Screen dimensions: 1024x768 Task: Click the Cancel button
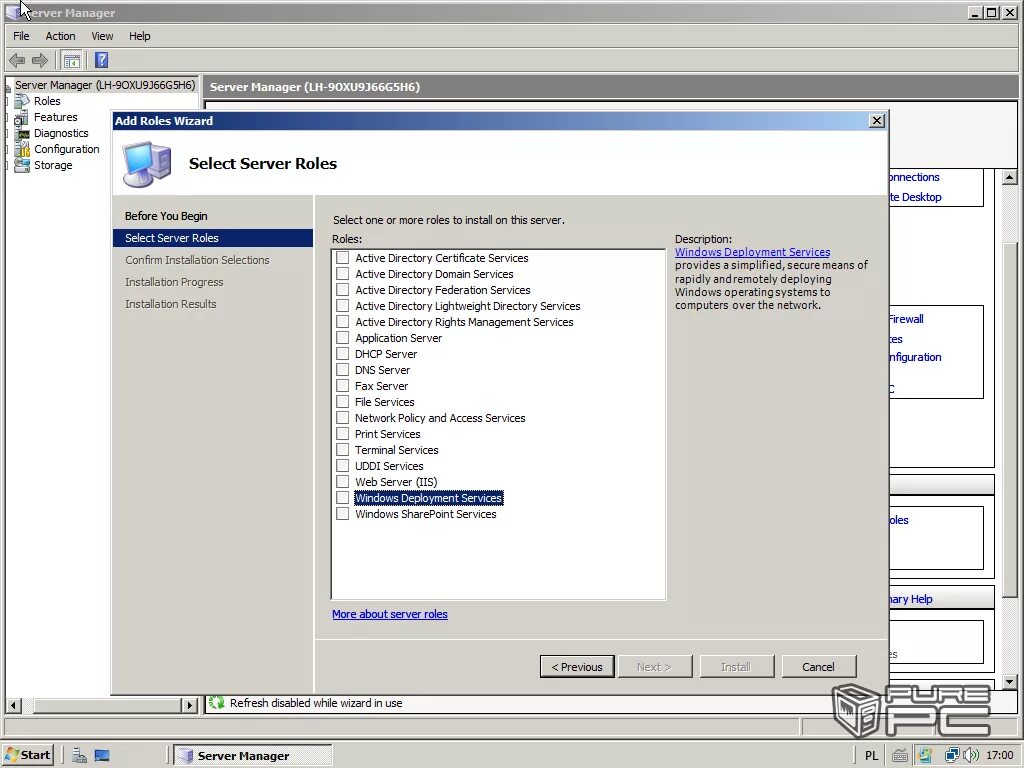tap(818, 667)
